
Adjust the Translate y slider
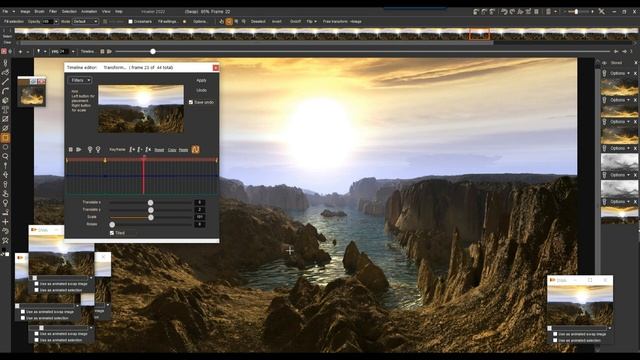(x=150, y=210)
